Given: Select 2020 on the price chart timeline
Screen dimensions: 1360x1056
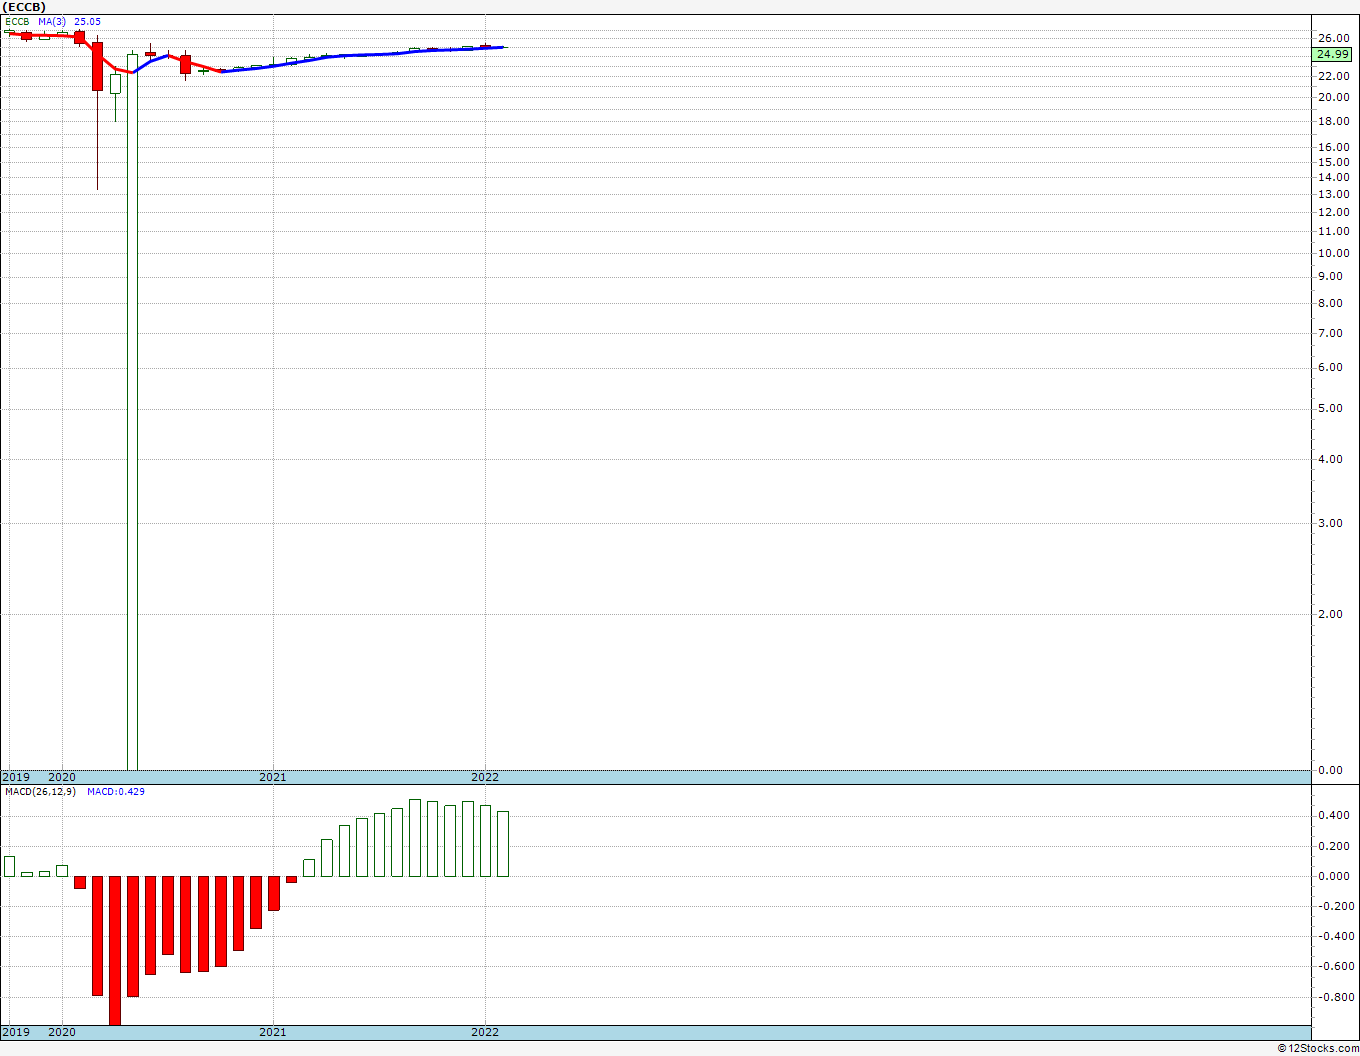Looking at the screenshot, I should (x=62, y=777).
